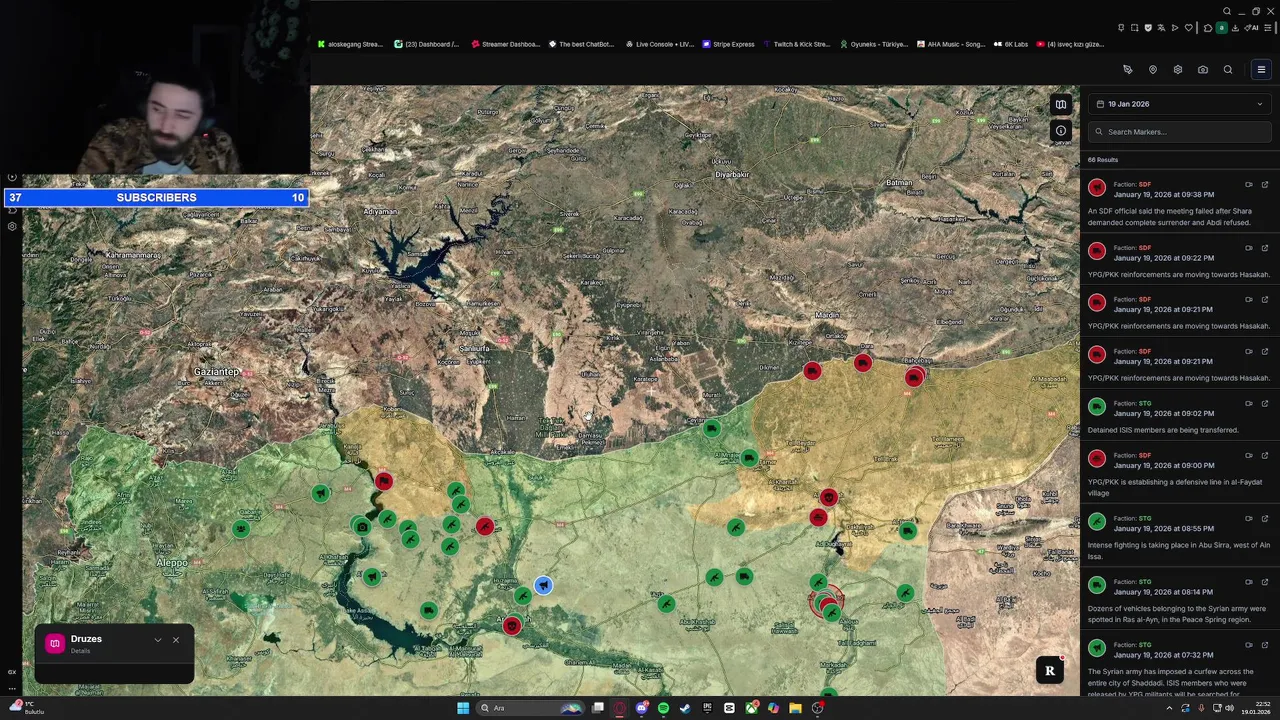Click the Search Markers input field
1280x720 pixels.
1179,132
